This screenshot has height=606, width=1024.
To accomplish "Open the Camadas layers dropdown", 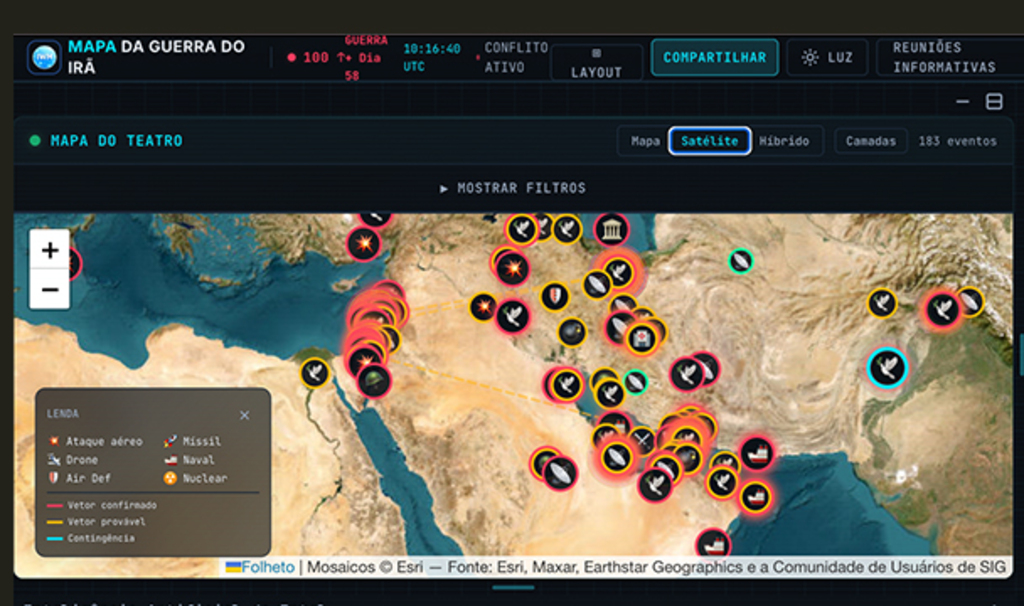I will tap(871, 141).
